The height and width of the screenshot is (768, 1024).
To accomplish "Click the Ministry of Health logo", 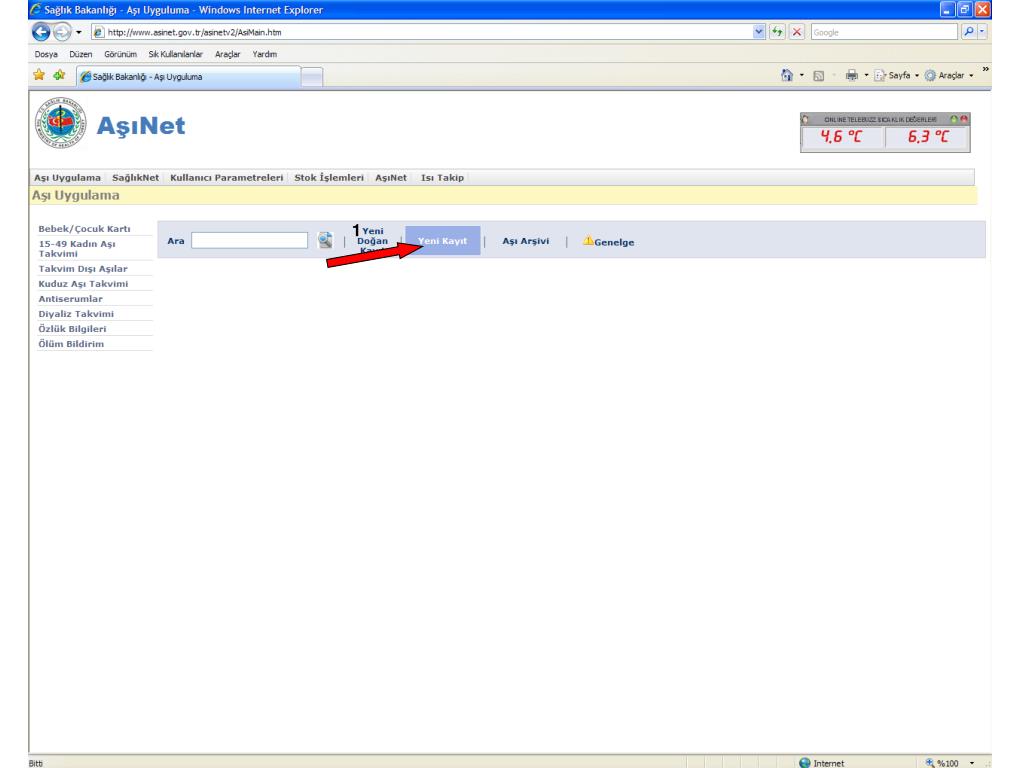I will click(61, 123).
